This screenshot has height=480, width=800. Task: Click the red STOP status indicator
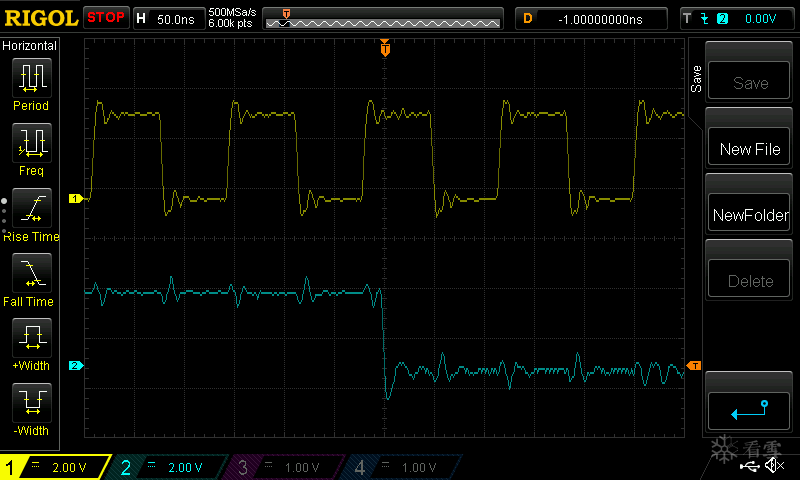pyautogui.click(x=106, y=18)
